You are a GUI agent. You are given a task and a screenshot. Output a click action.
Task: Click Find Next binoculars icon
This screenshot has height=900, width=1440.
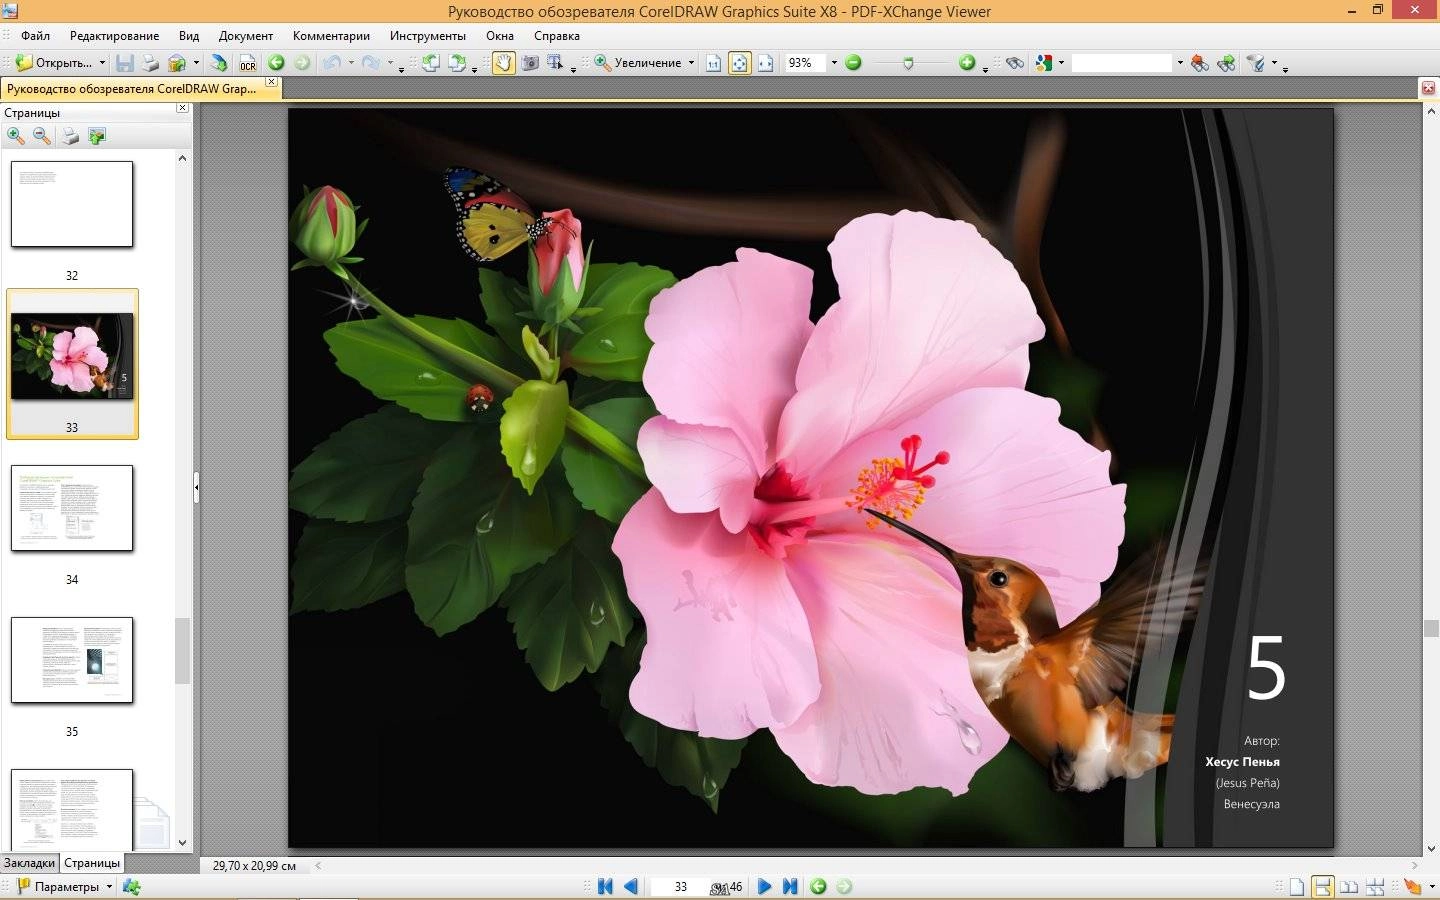[1226, 63]
